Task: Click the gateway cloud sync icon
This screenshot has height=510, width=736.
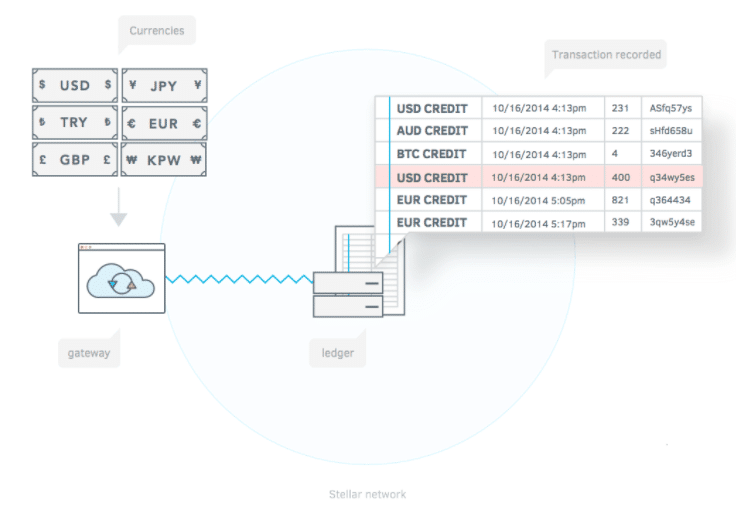Action: (x=121, y=281)
